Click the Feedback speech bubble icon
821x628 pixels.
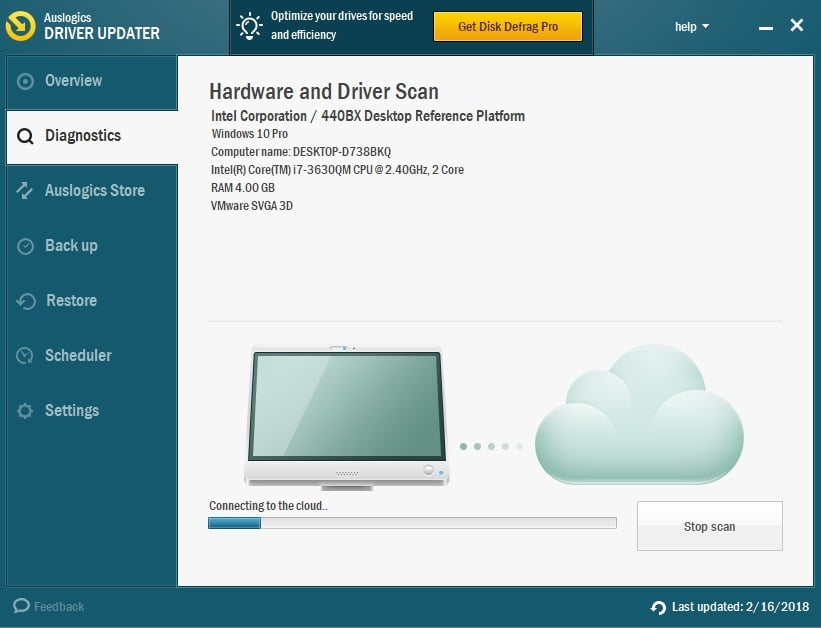coord(21,606)
